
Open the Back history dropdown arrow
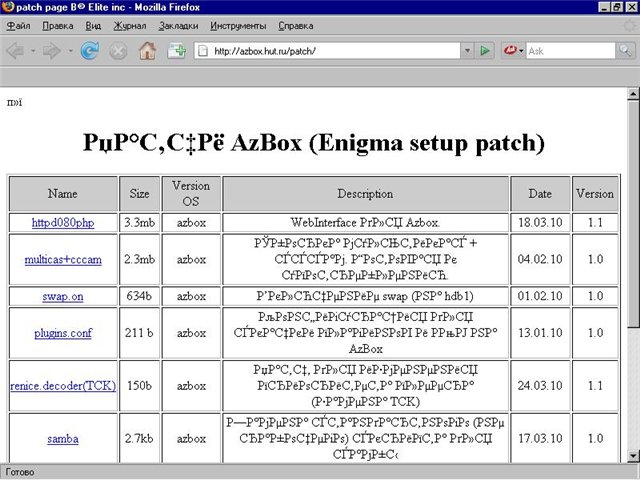33,51
